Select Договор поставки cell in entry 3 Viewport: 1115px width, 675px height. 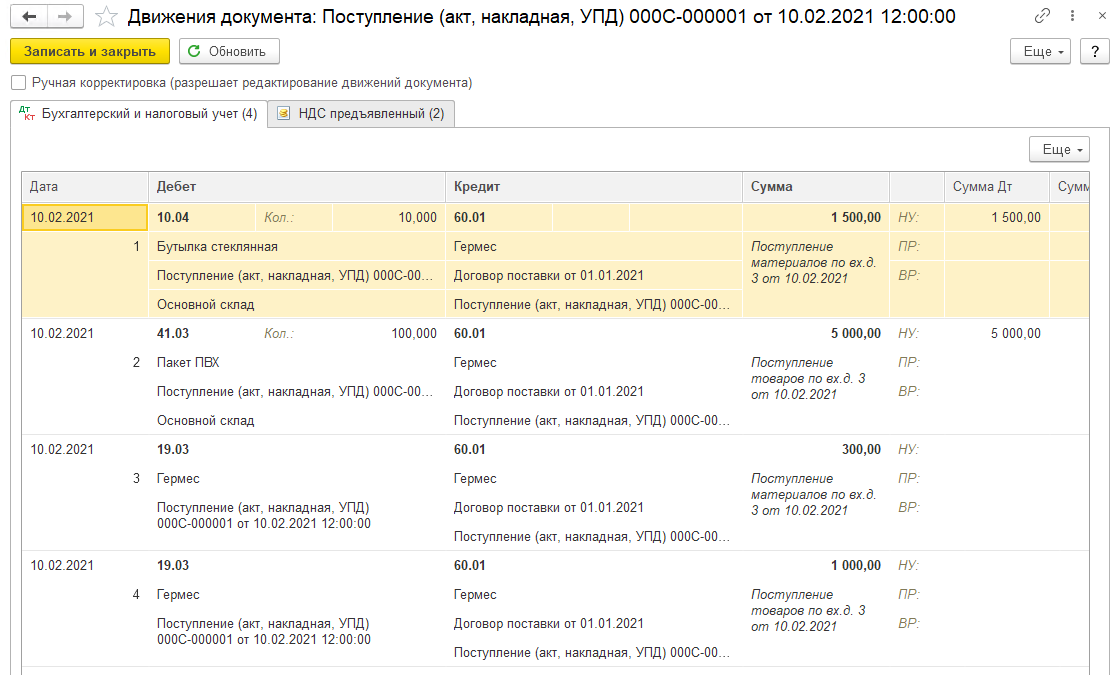tap(594, 508)
